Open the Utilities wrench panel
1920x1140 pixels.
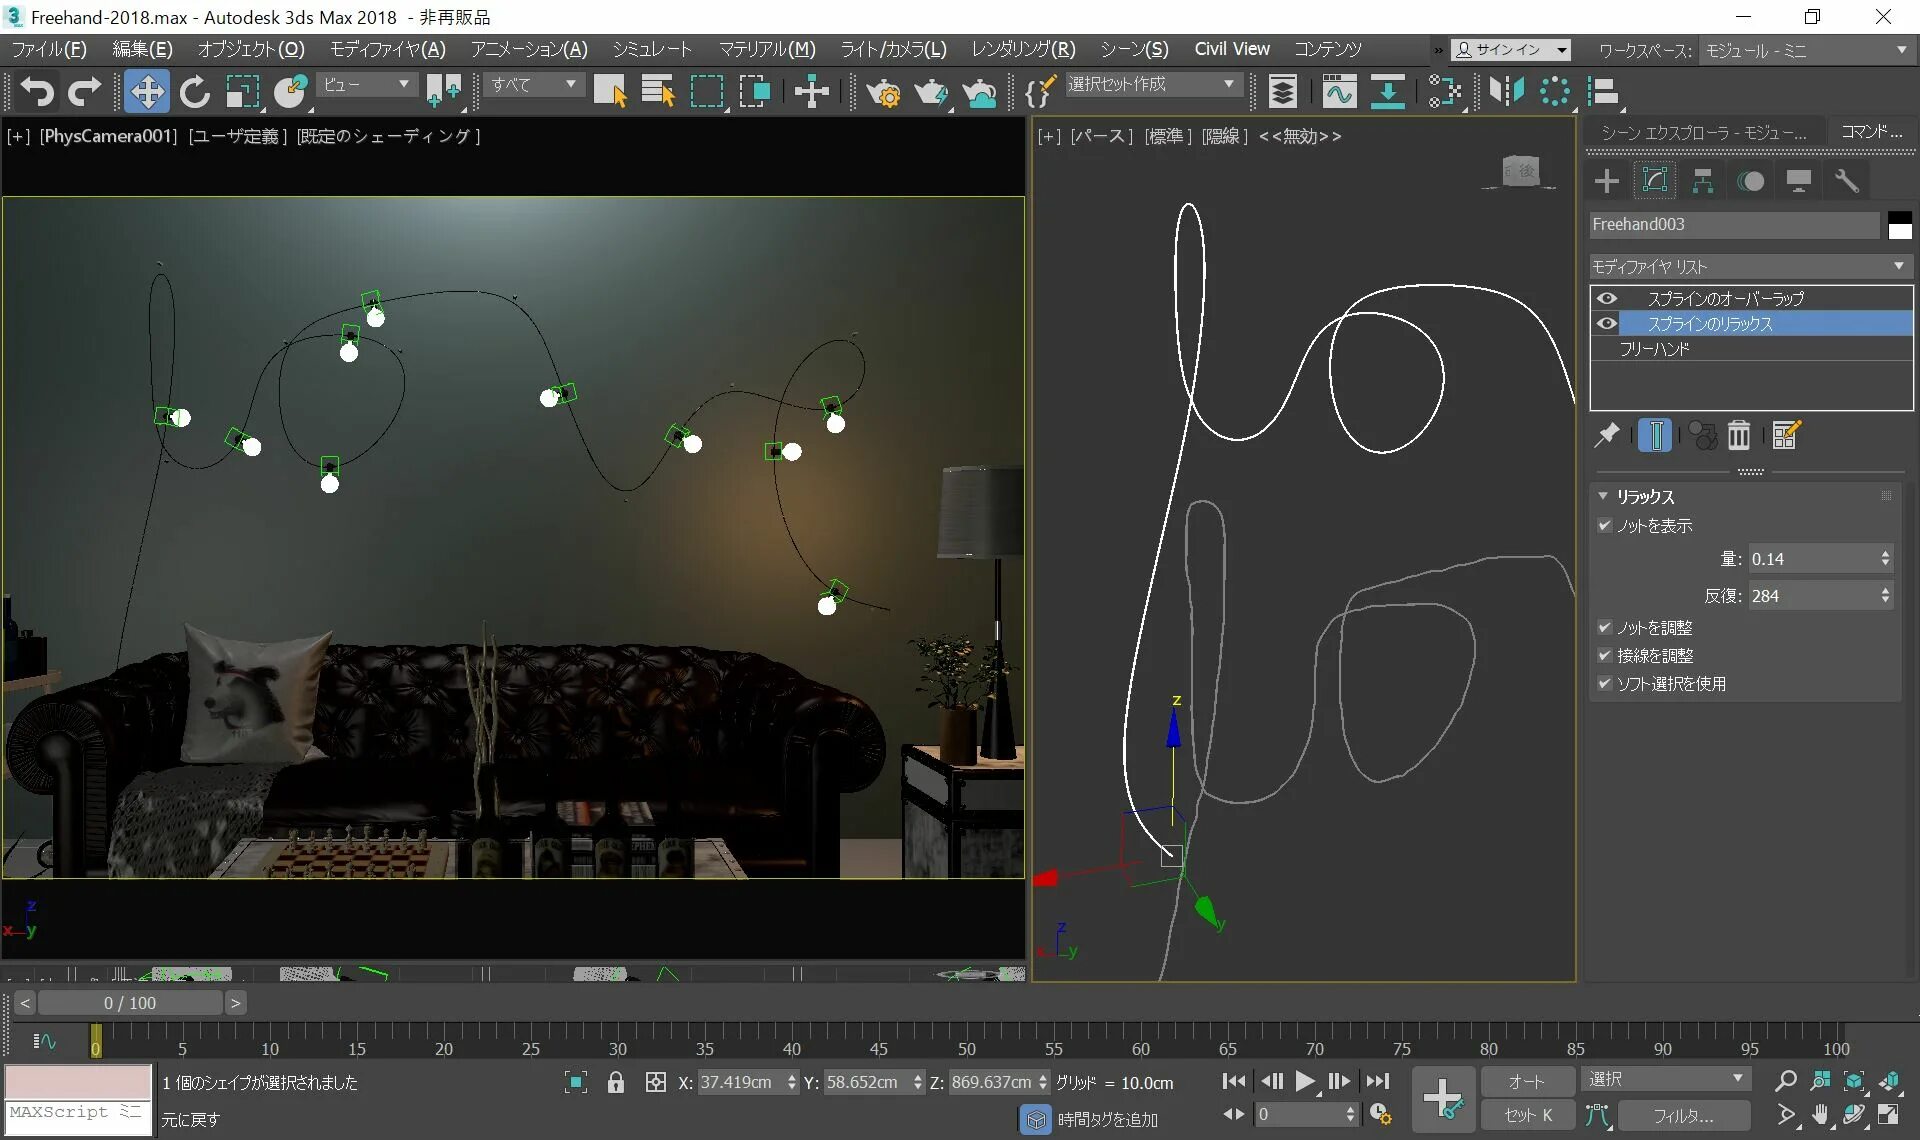pos(1847,181)
